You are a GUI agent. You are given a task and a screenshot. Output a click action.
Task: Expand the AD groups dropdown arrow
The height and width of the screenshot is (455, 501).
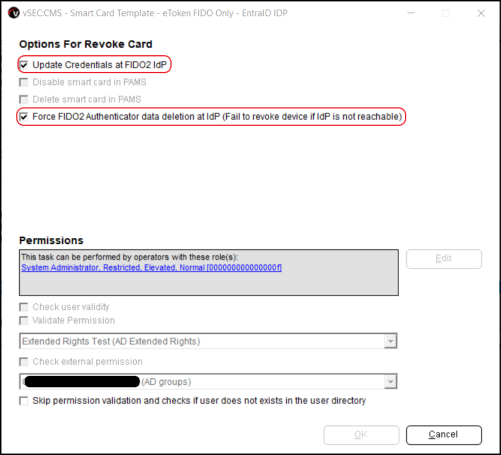click(x=390, y=382)
